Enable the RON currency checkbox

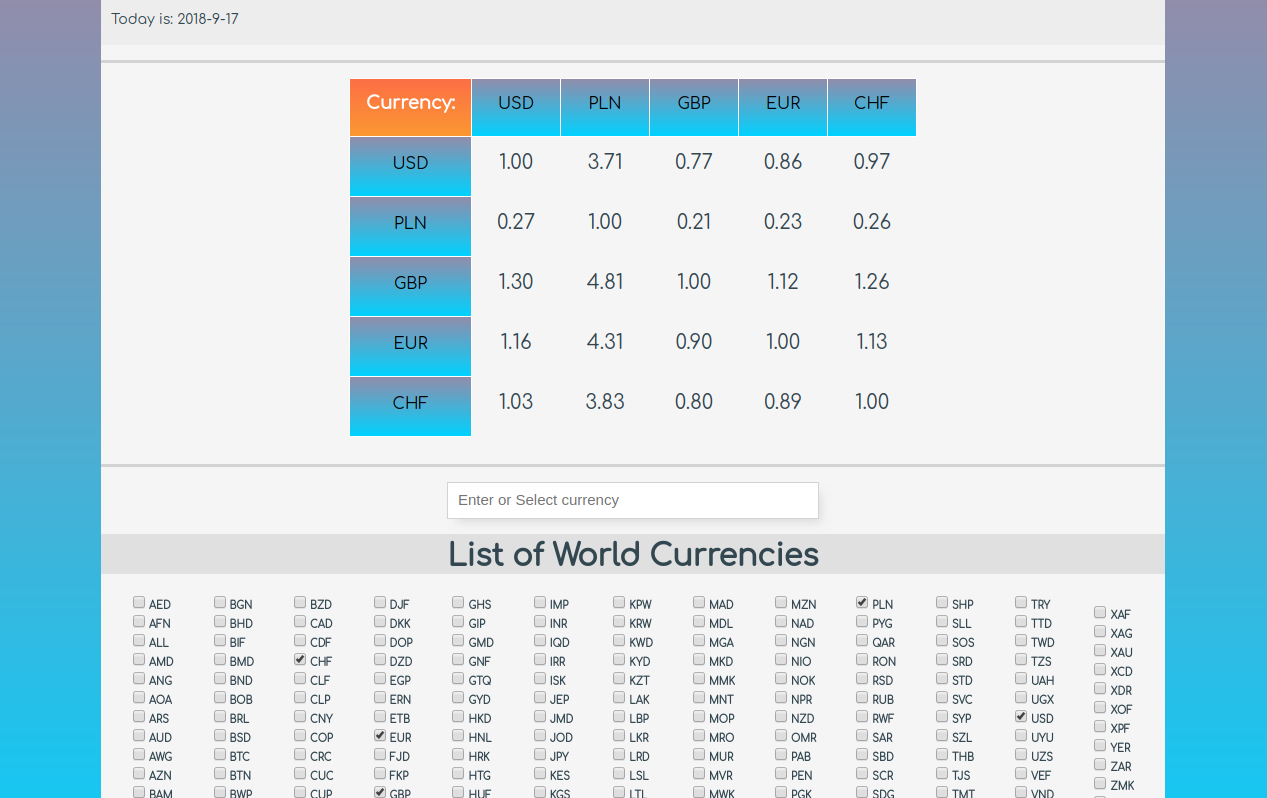click(x=862, y=659)
